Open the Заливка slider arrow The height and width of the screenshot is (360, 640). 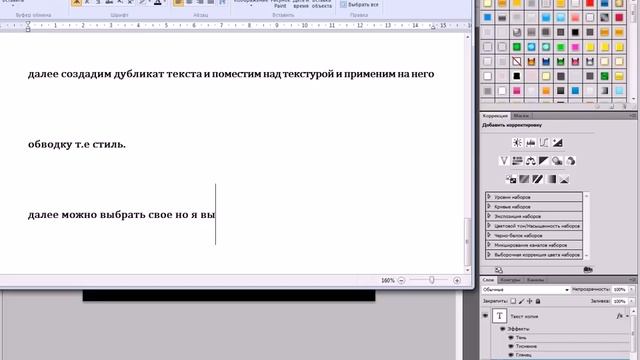tap(632, 301)
